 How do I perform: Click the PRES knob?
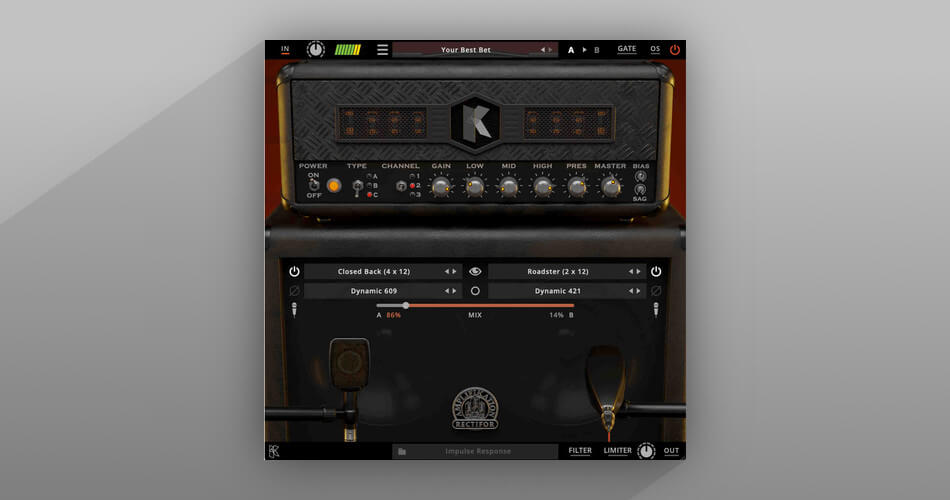[576, 186]
